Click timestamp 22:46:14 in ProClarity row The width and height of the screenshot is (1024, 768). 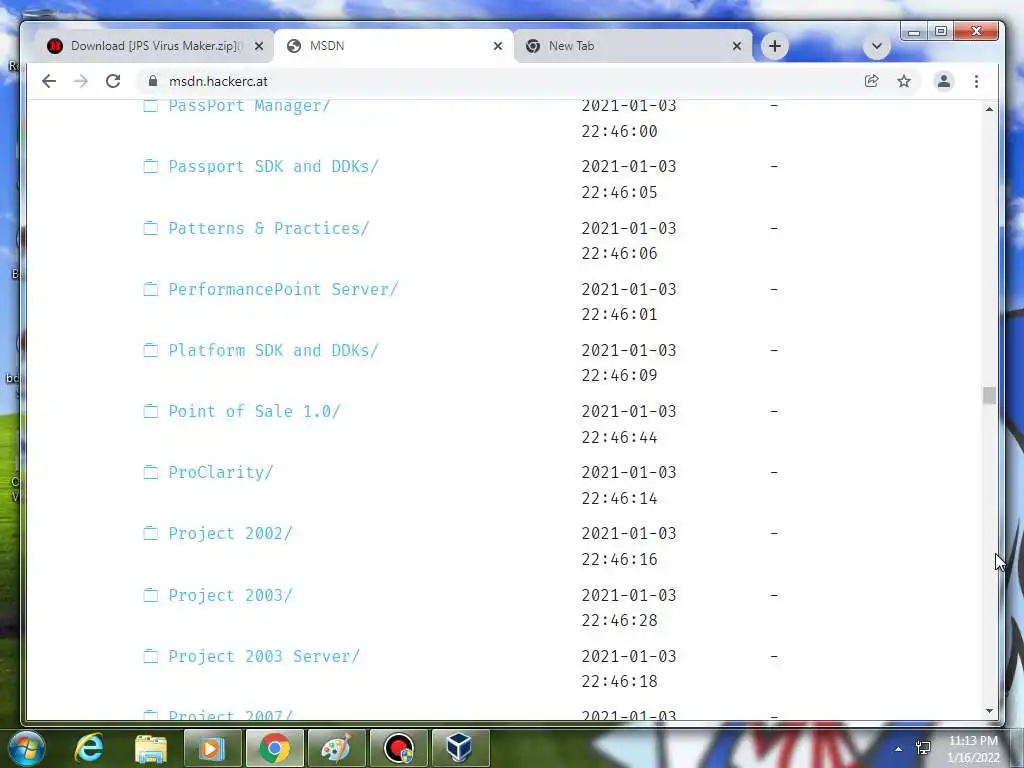pos(619,499)
